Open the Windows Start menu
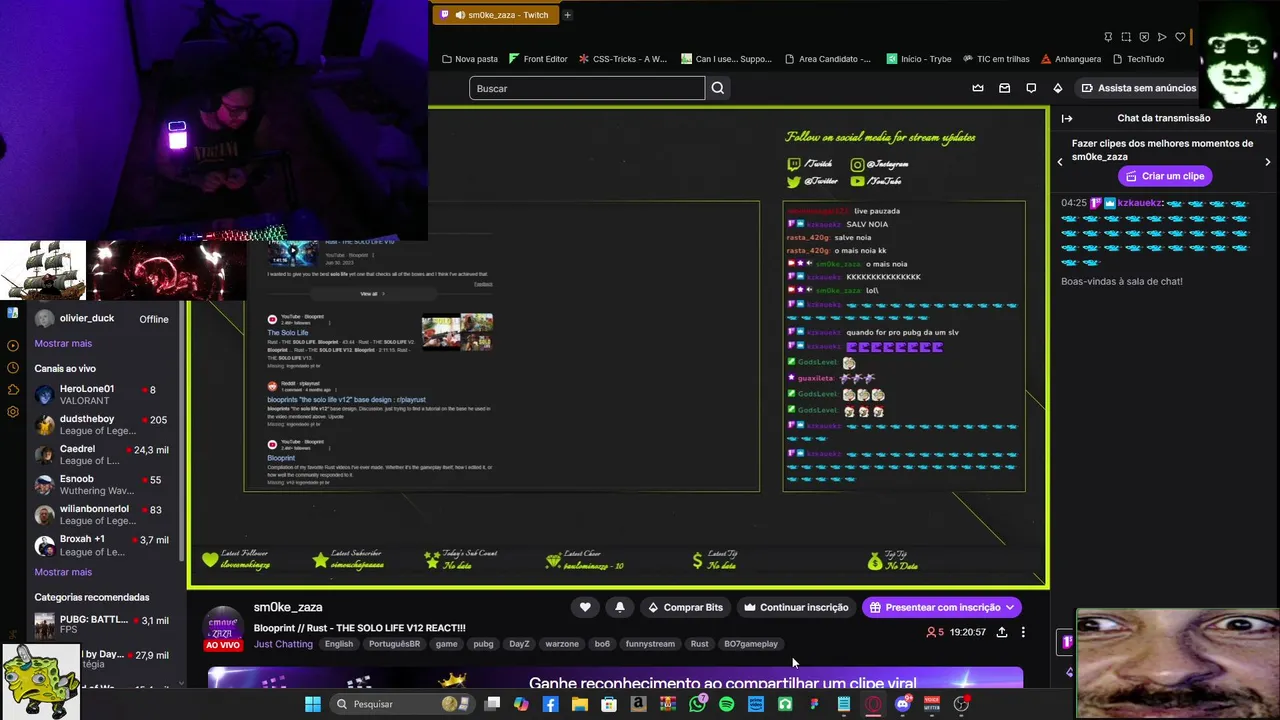1280x720 pixels. 313,704
